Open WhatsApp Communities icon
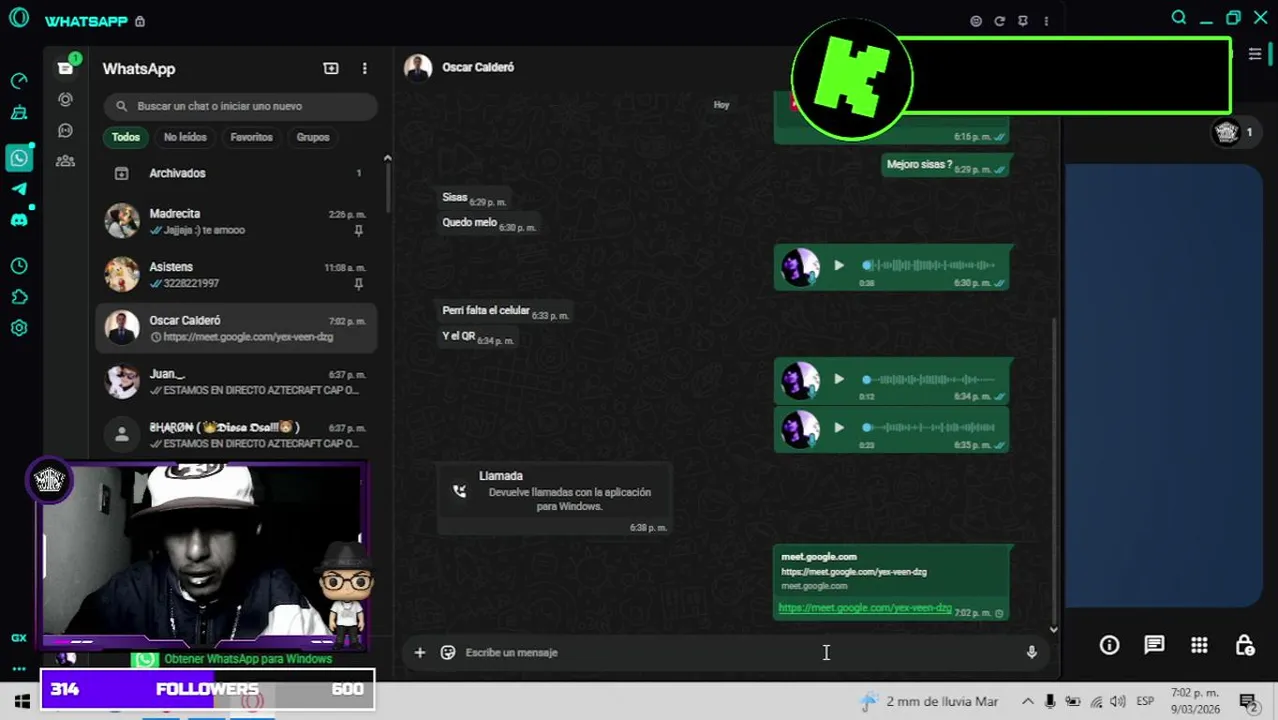 coord(65,160)
